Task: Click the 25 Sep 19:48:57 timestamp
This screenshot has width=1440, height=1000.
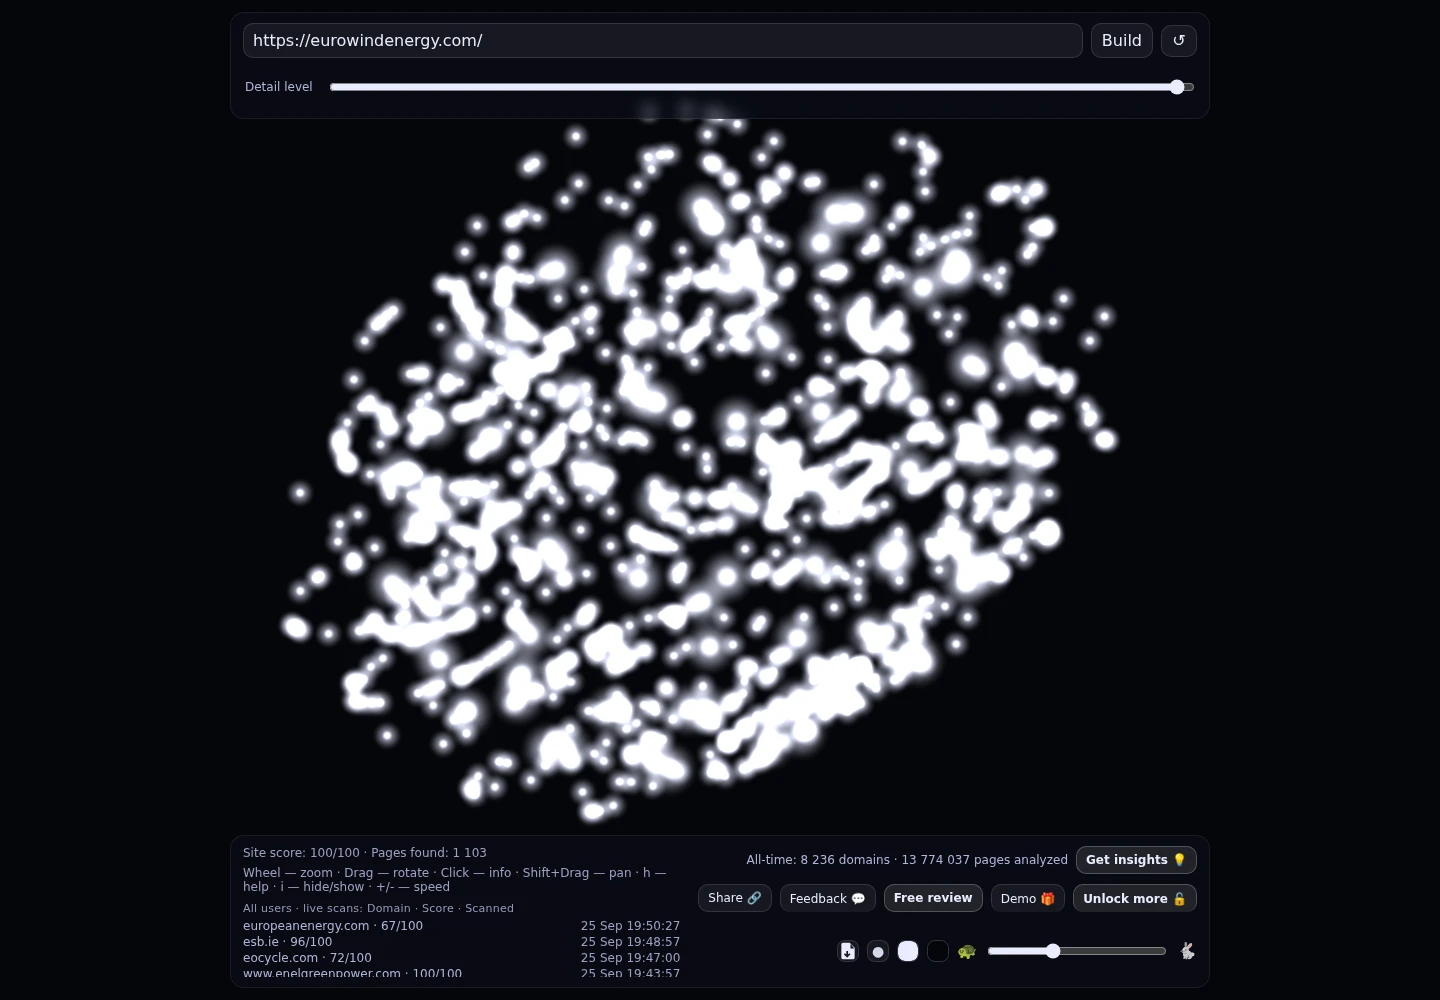Action: coord(630,942)
